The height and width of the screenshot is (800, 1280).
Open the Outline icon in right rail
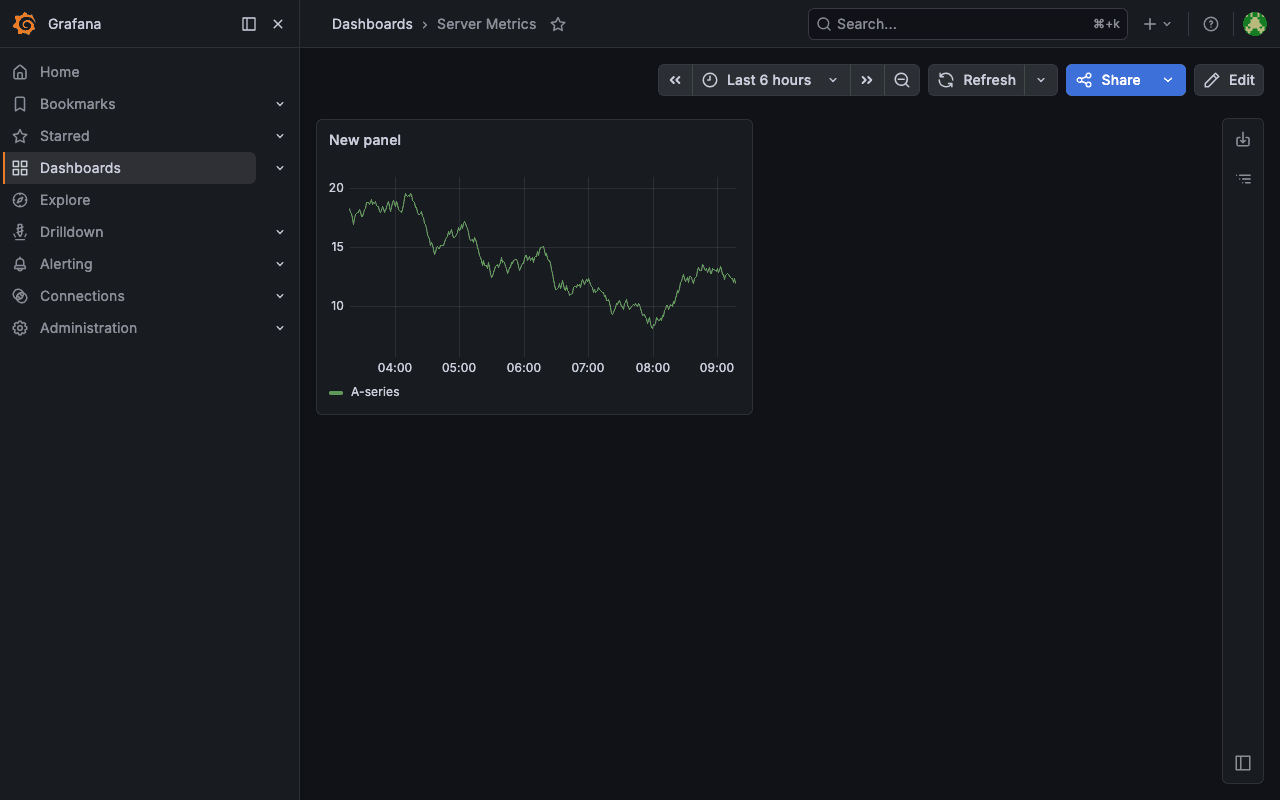(x=1243, y=179)
